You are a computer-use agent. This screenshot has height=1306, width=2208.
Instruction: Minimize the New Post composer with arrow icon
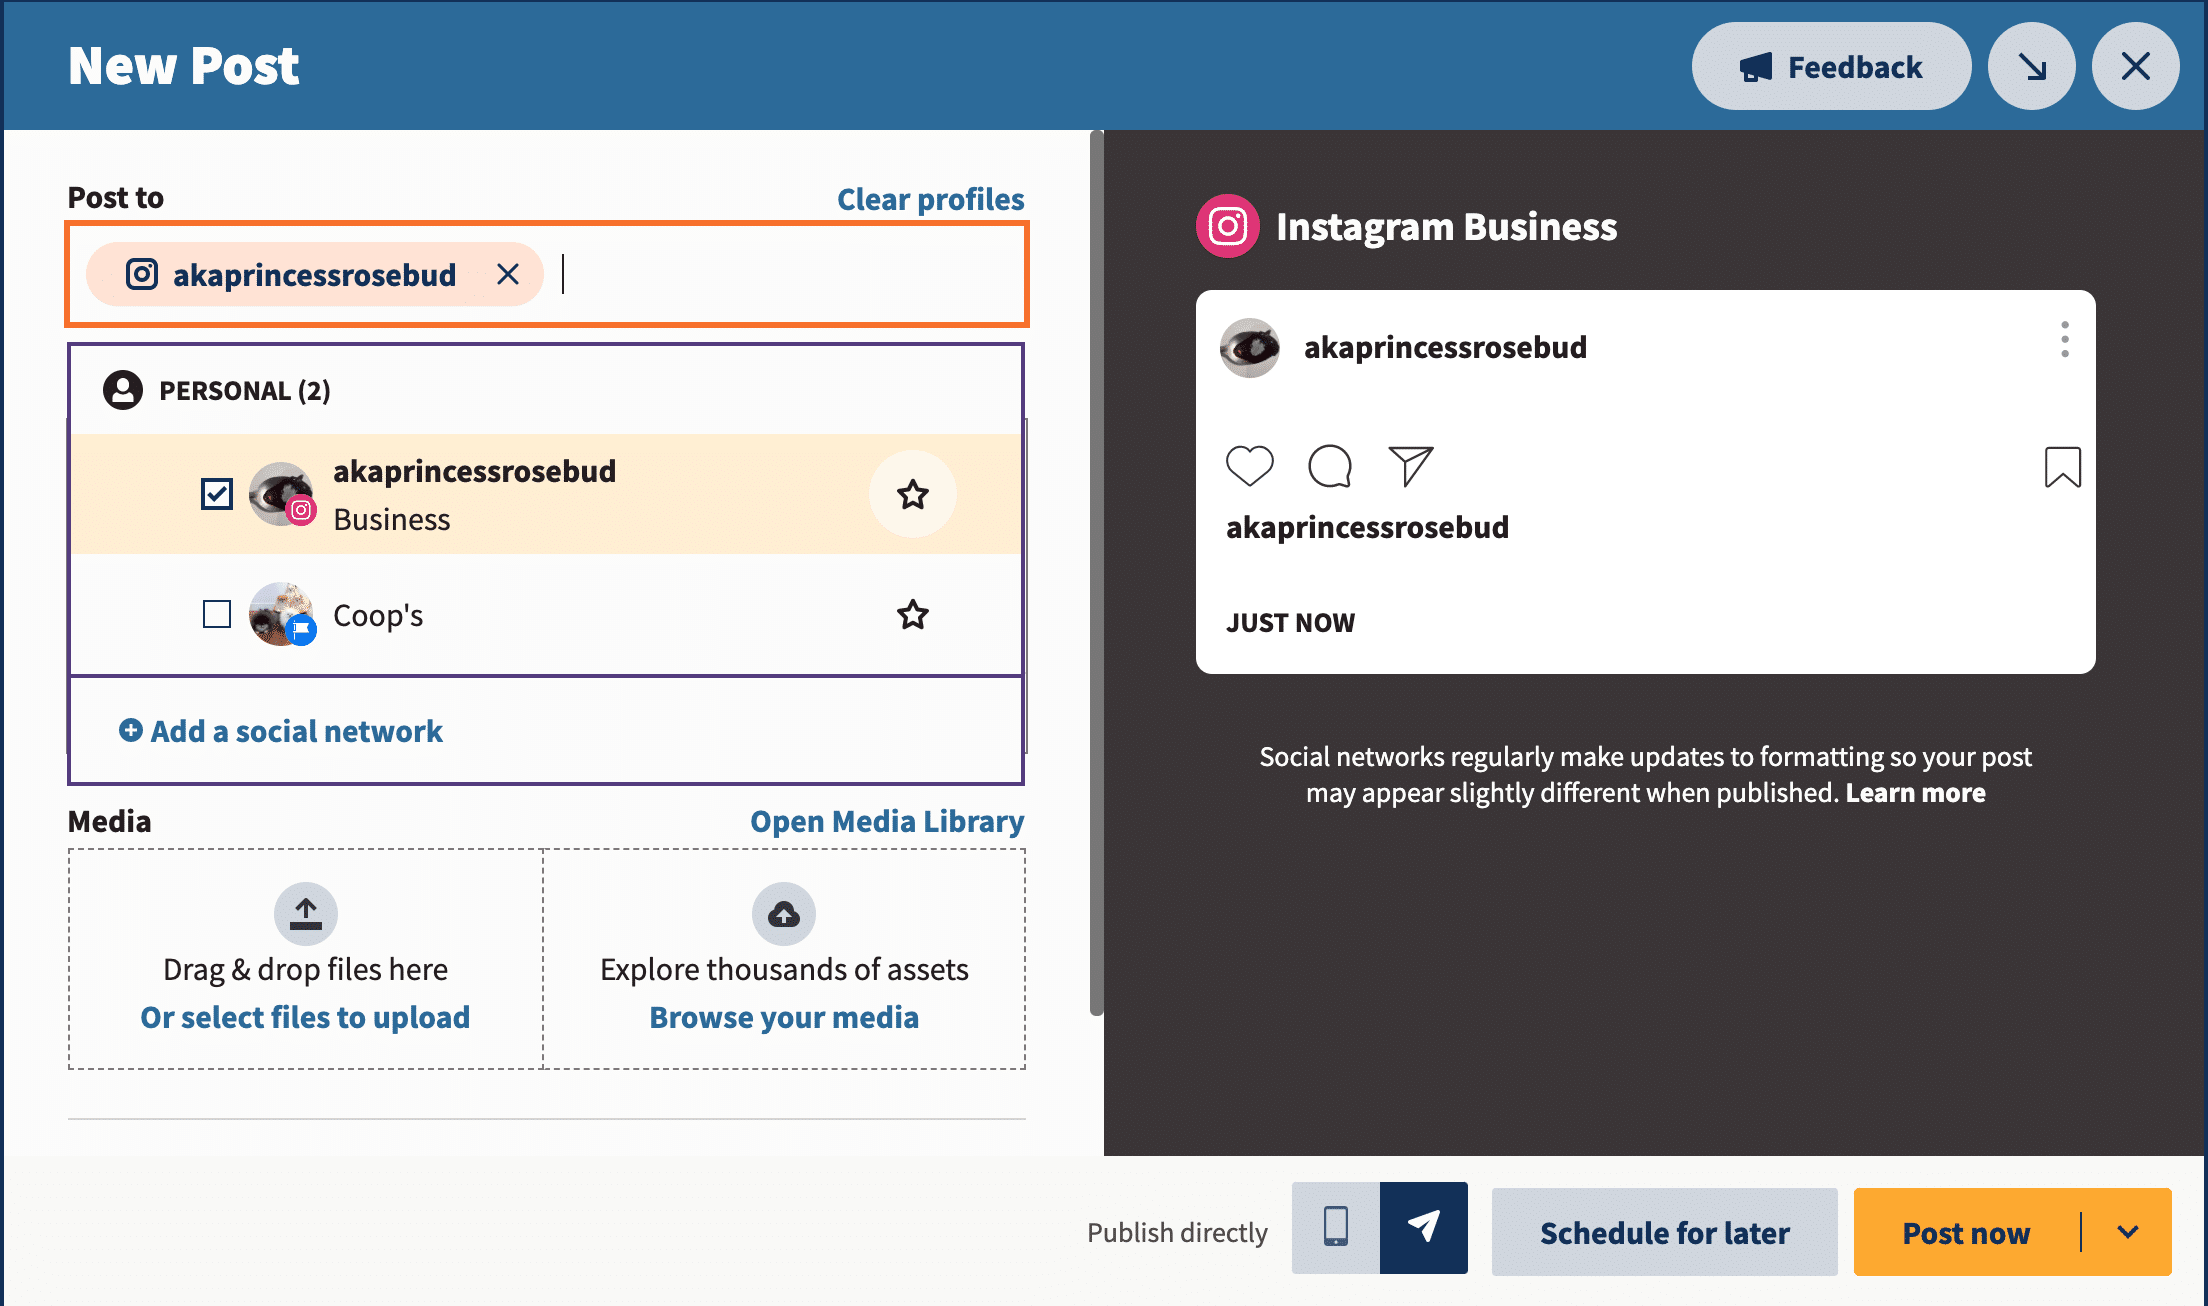point(2031,66)
